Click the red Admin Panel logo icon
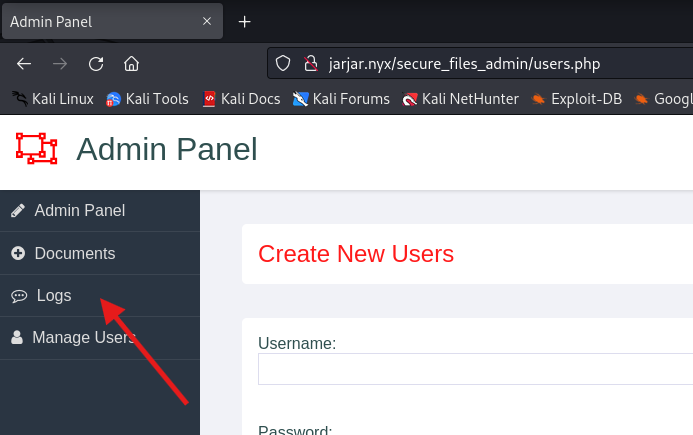693x435 pixels. (37, 148)
